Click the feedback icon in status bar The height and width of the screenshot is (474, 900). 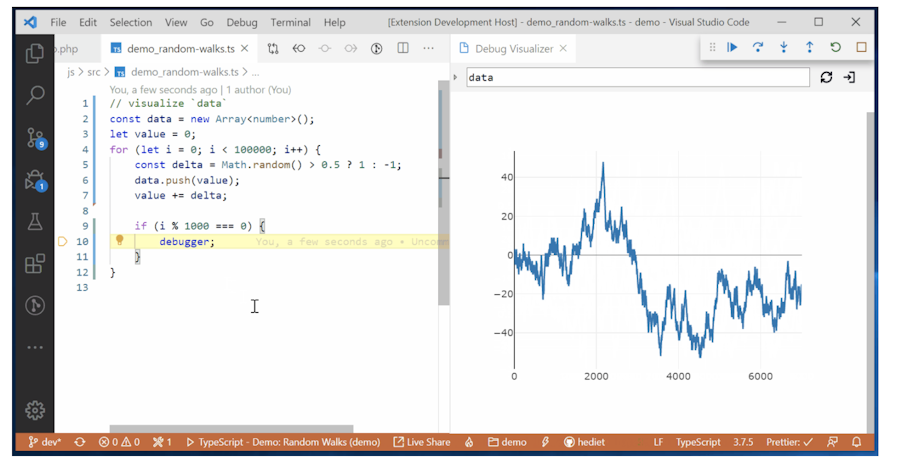pos(832,442)
